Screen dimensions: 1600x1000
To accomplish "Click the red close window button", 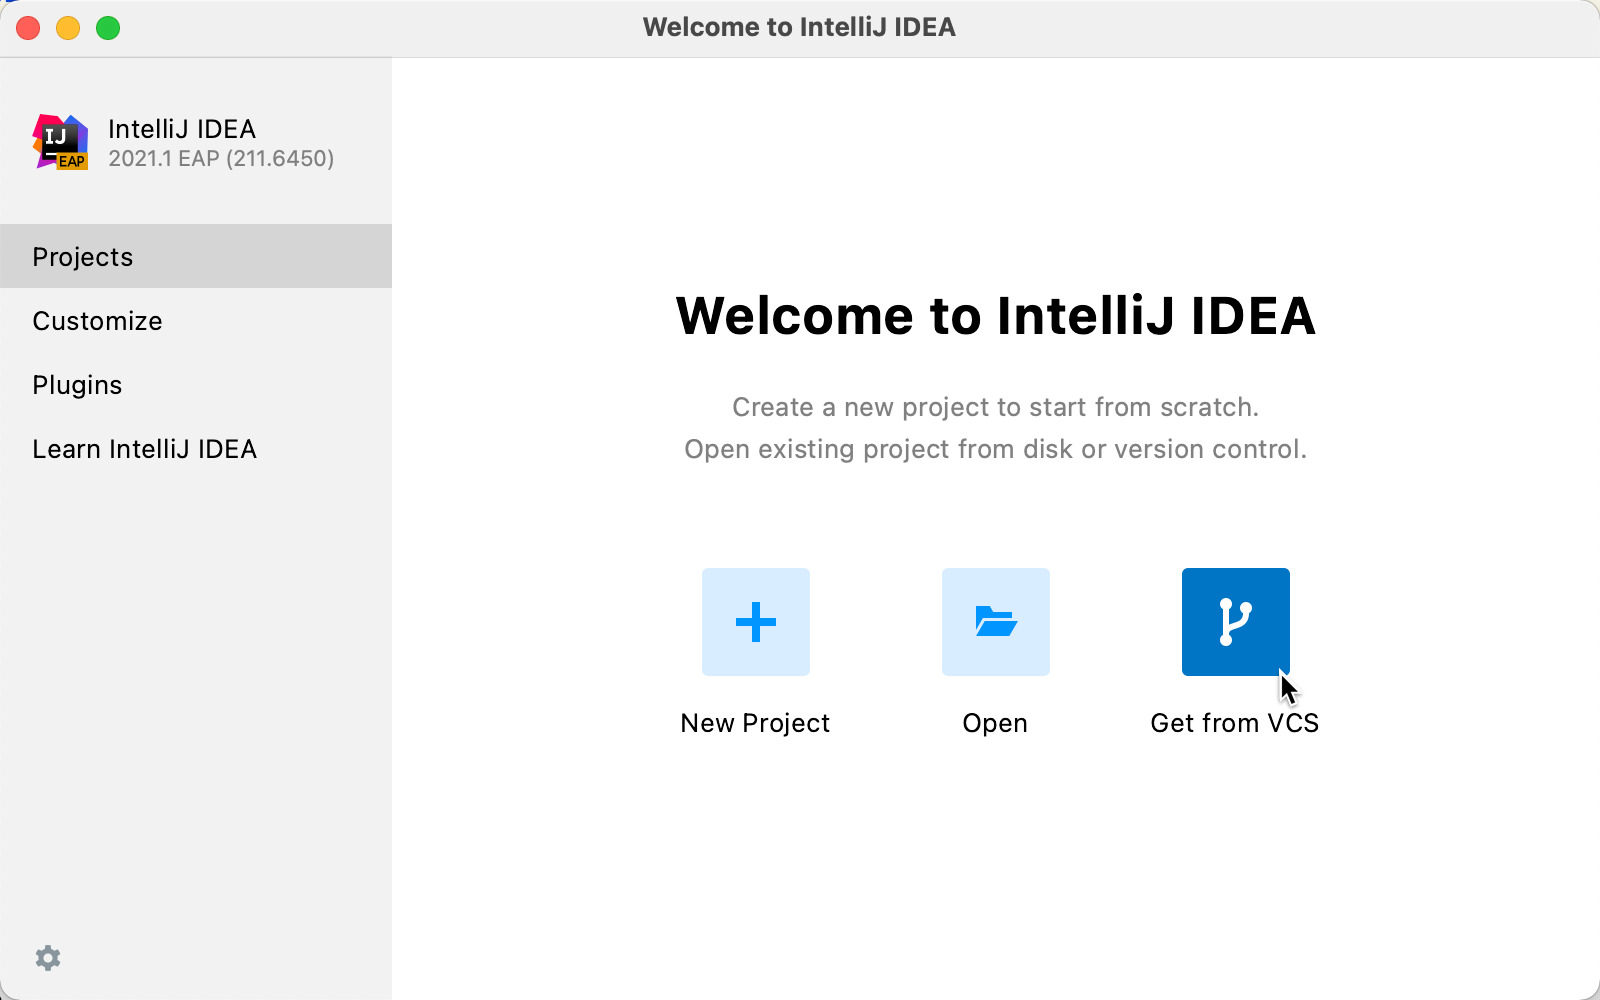I will pyautogui.click(x=28, y=28).
